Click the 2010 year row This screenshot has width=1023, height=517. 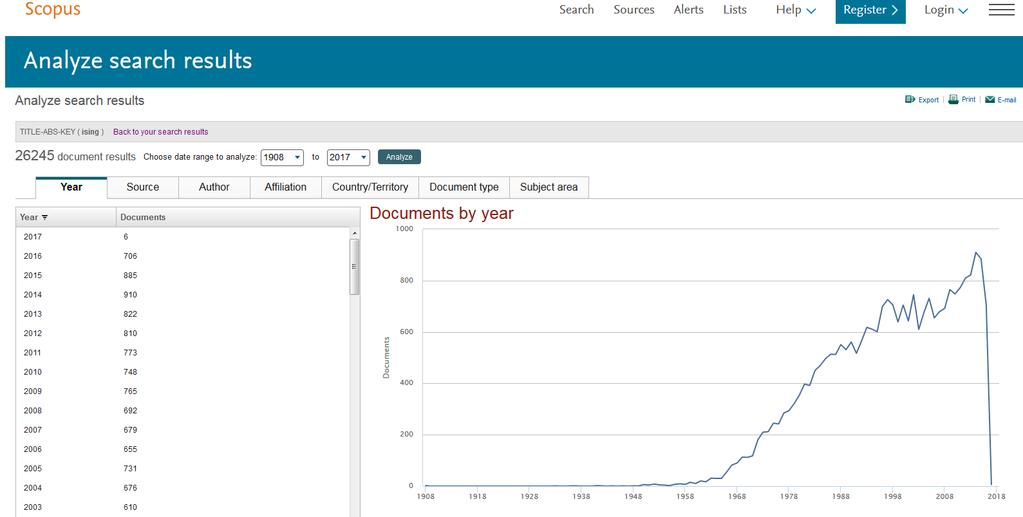tap(183, 371)
